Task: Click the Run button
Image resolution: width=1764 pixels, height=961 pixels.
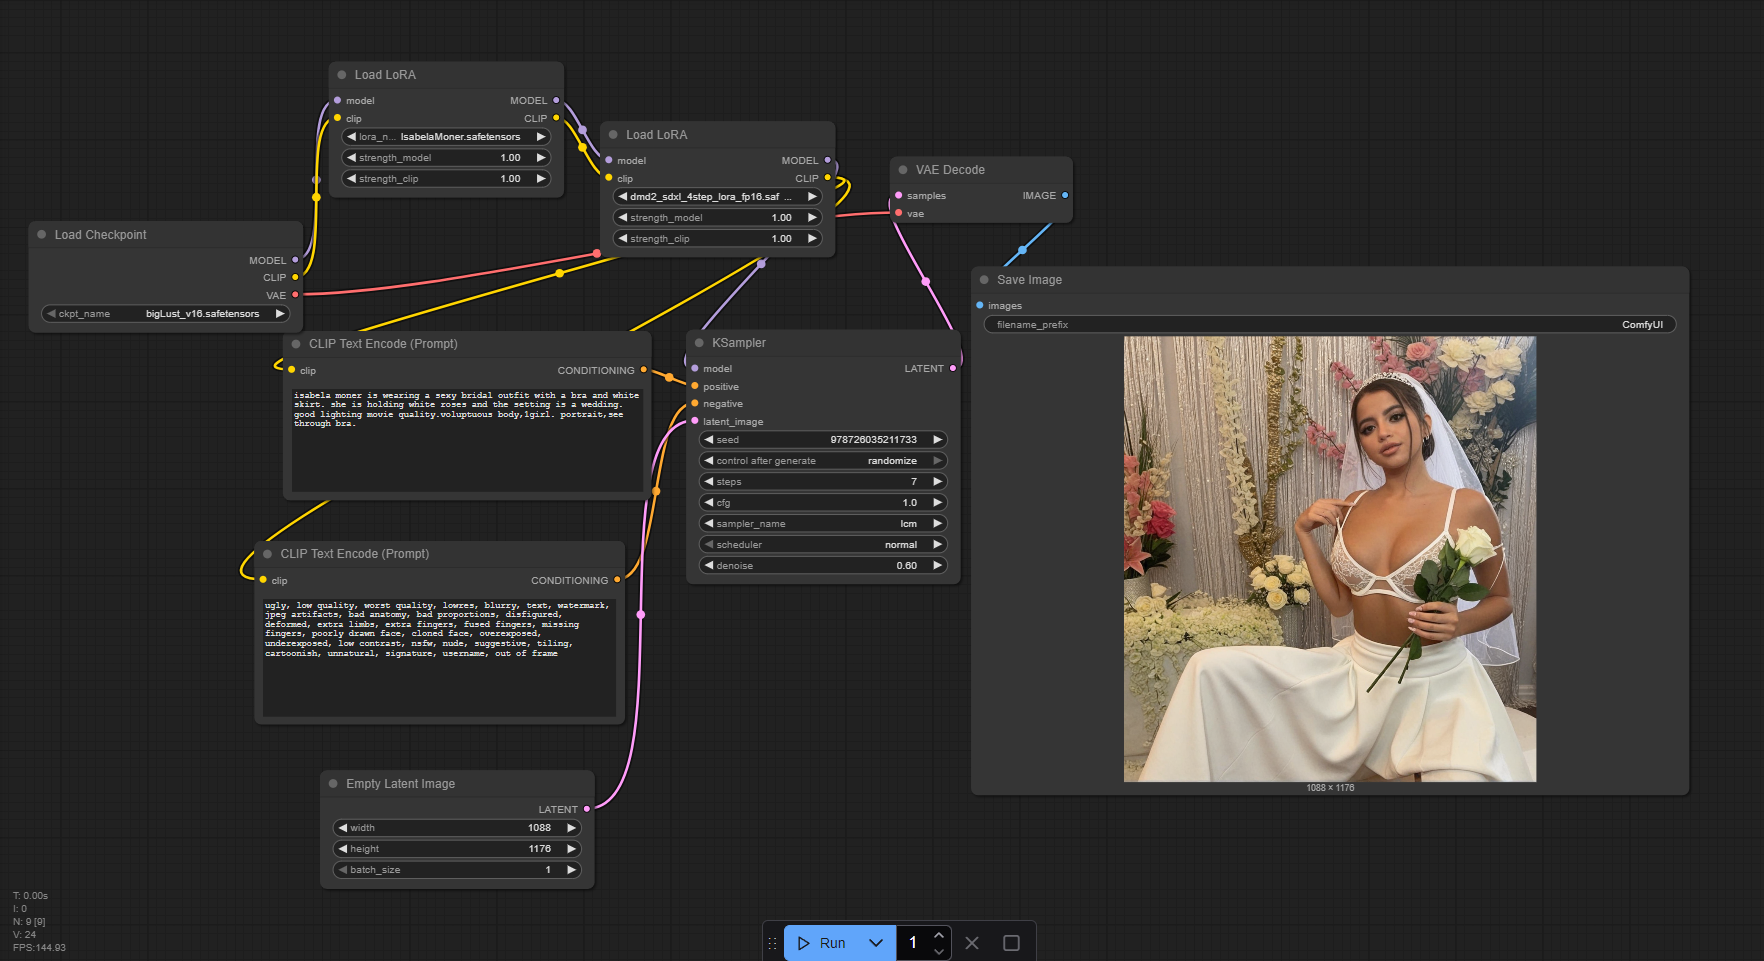Action: [822, 943]
